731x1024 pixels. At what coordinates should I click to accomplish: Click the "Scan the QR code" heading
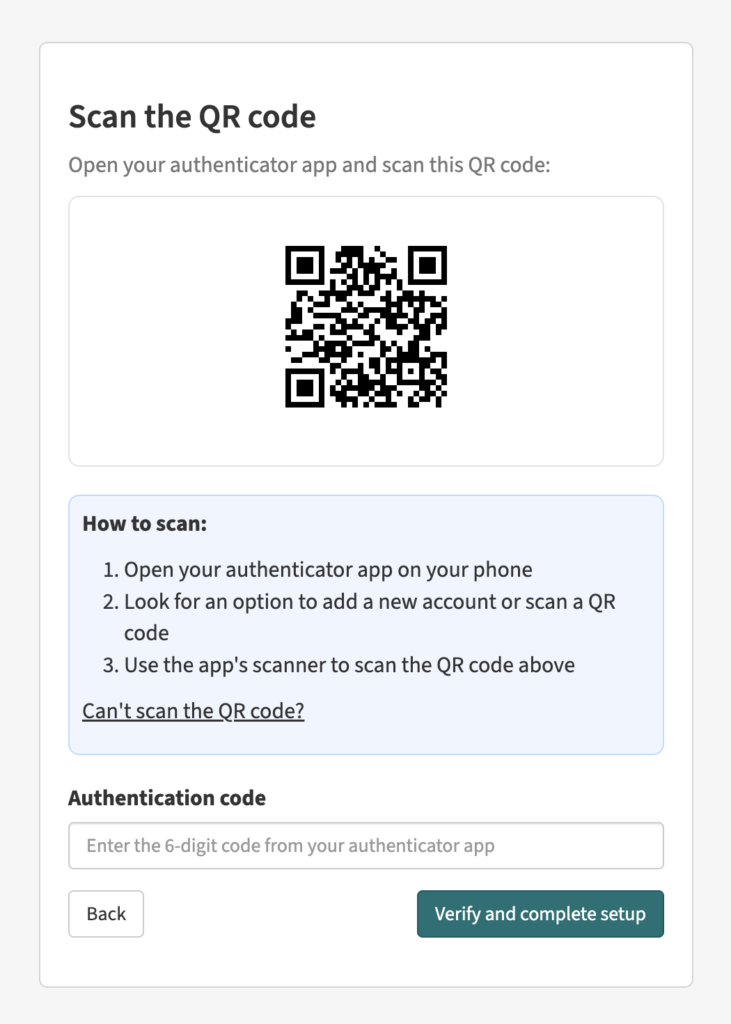point(192,117)
